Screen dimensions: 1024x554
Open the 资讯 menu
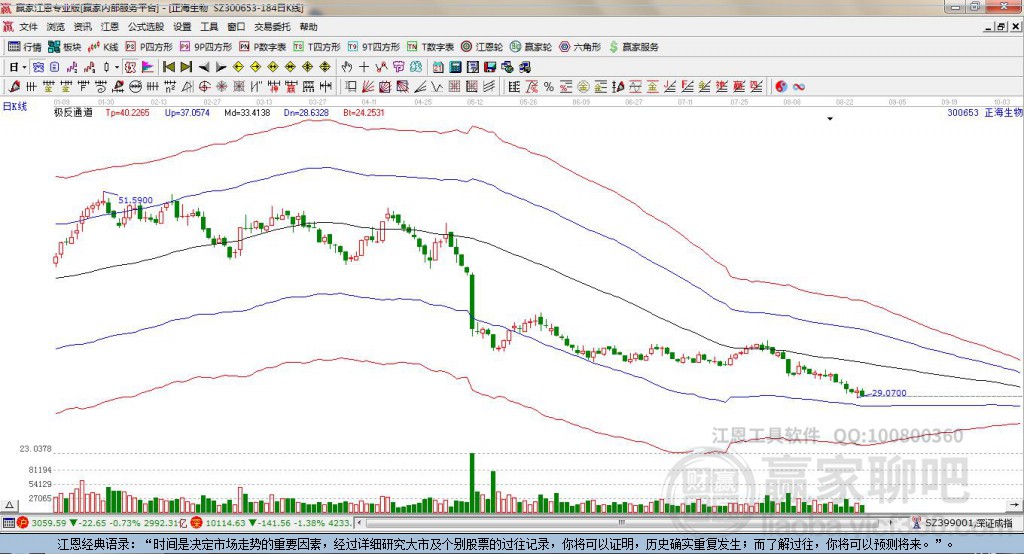click(82, 27)
